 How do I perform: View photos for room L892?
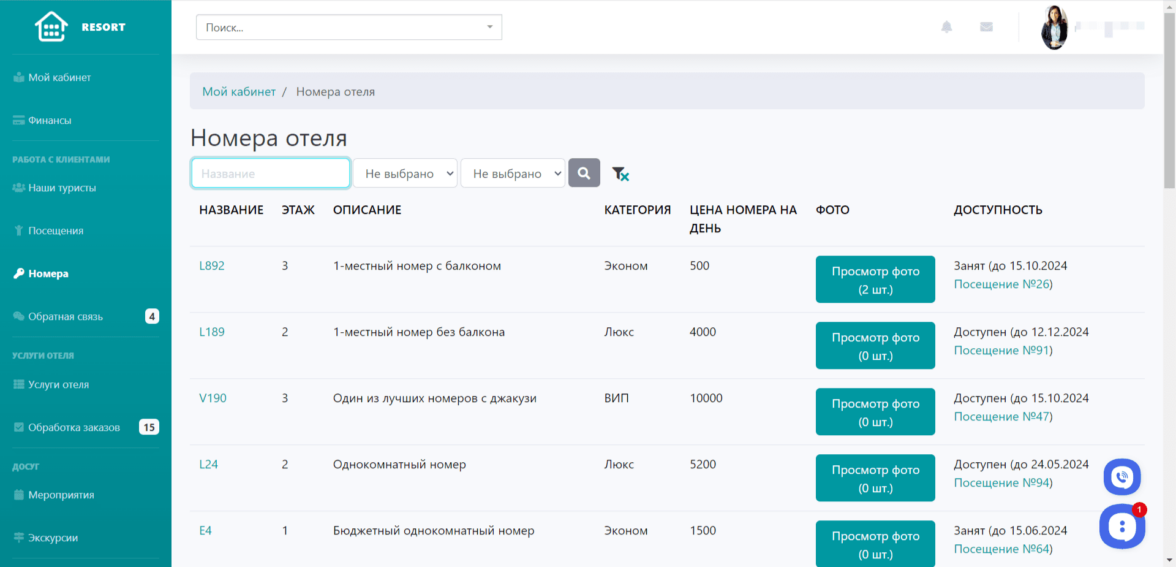click(x=875, y=279)
